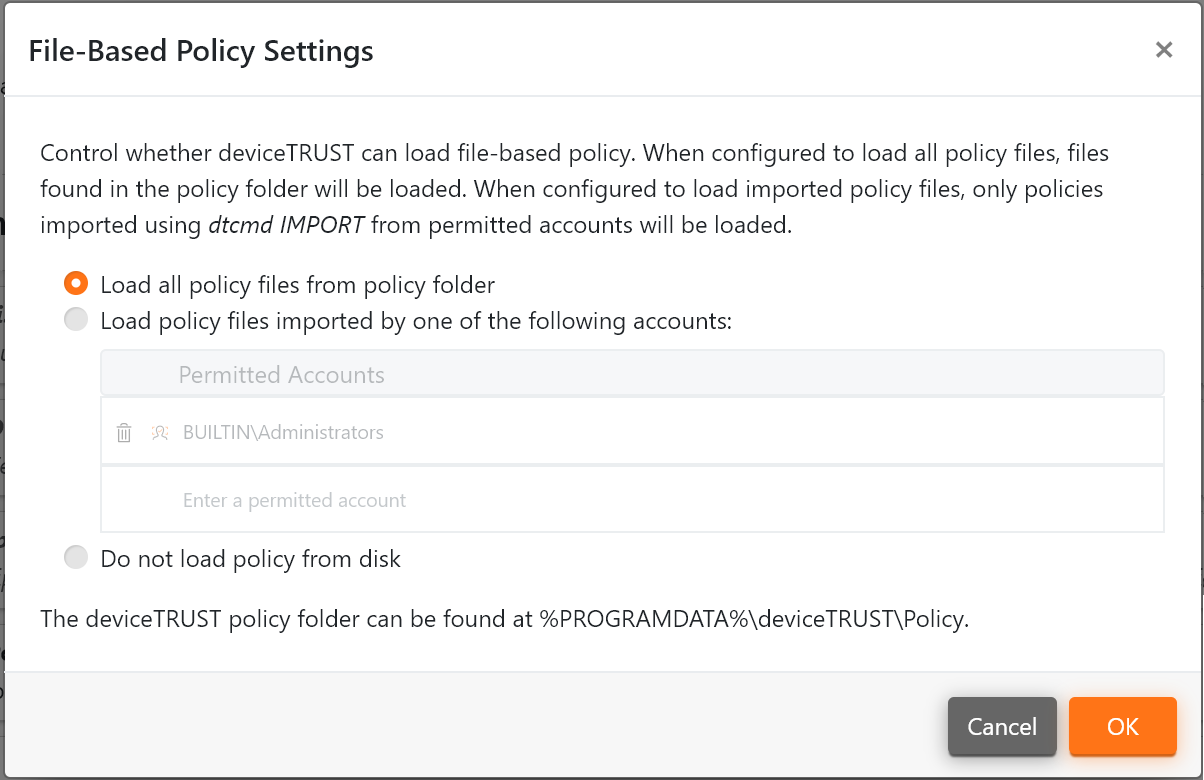The height and width of the screenshot is (780, 1204).
Task: Confirm the settings with OK
Action: pyautogui.click(x=1122, y=727)
